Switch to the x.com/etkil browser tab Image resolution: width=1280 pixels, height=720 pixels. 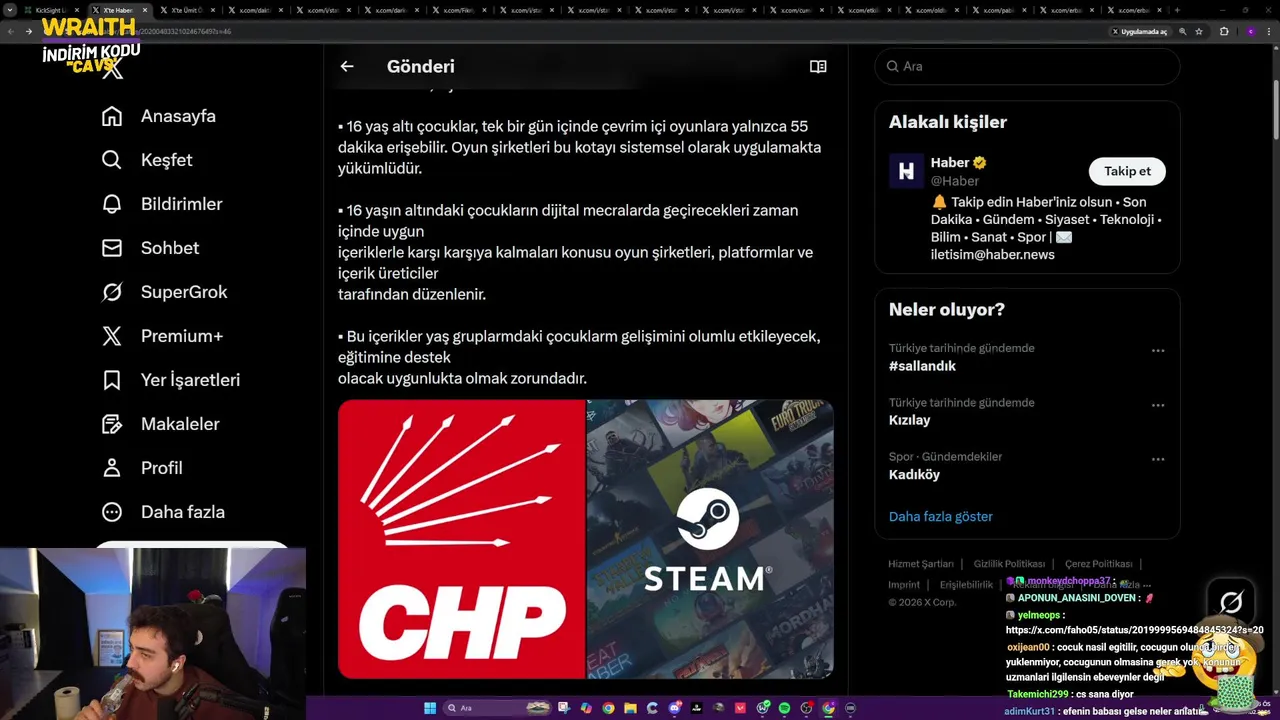(x=863, y=10)
